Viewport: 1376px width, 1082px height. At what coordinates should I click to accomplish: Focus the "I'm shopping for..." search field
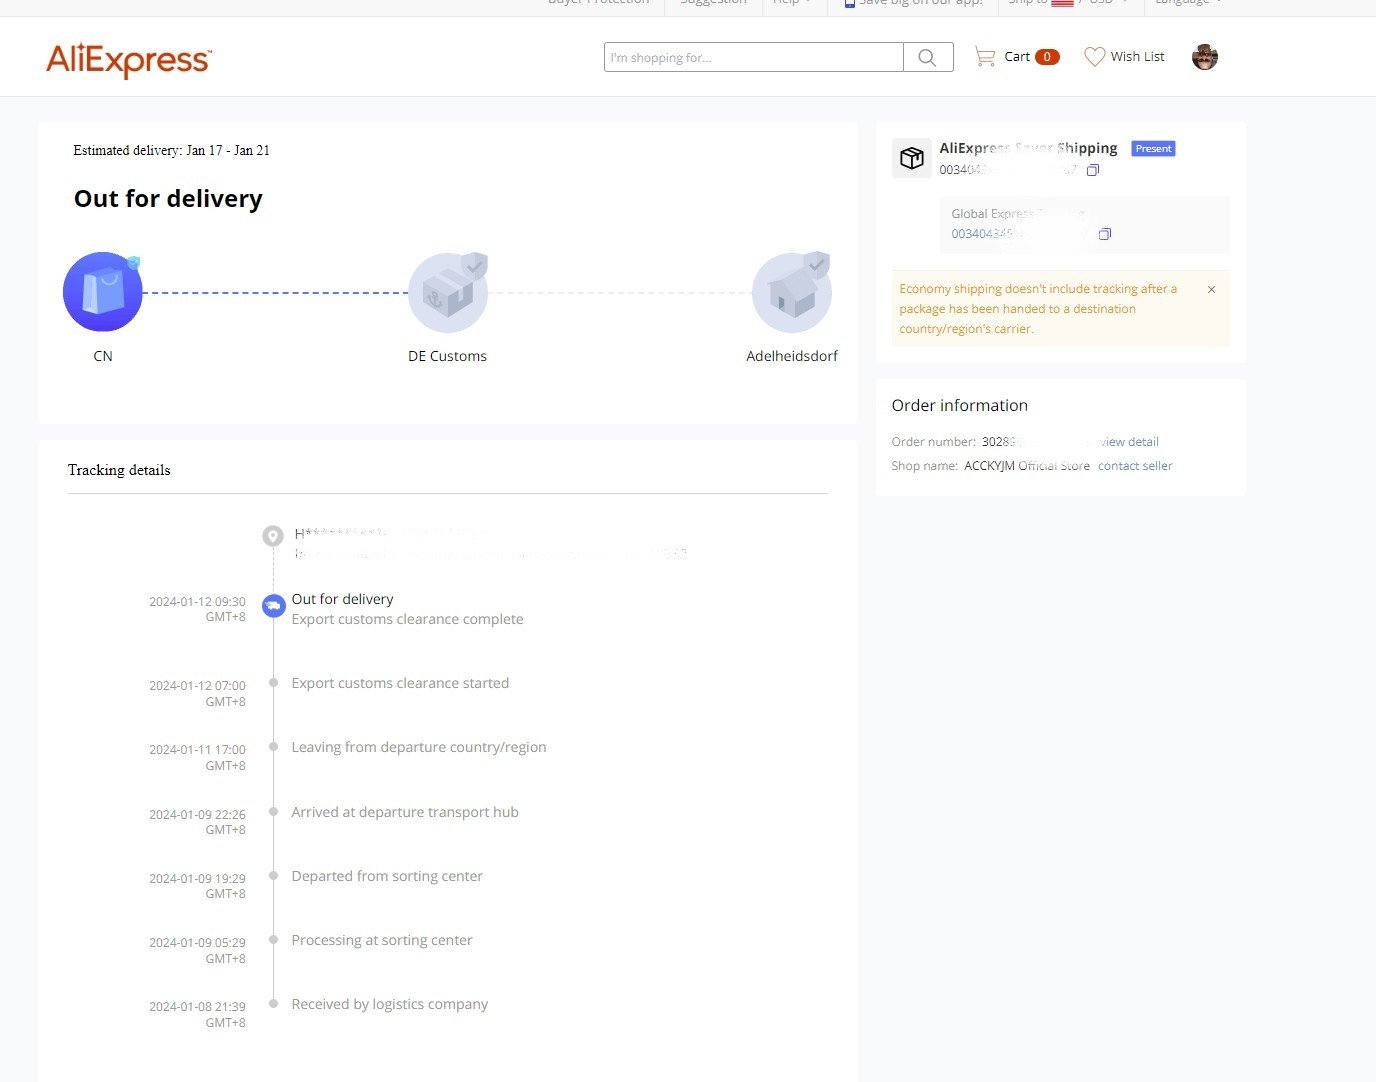tap(754, 57)
